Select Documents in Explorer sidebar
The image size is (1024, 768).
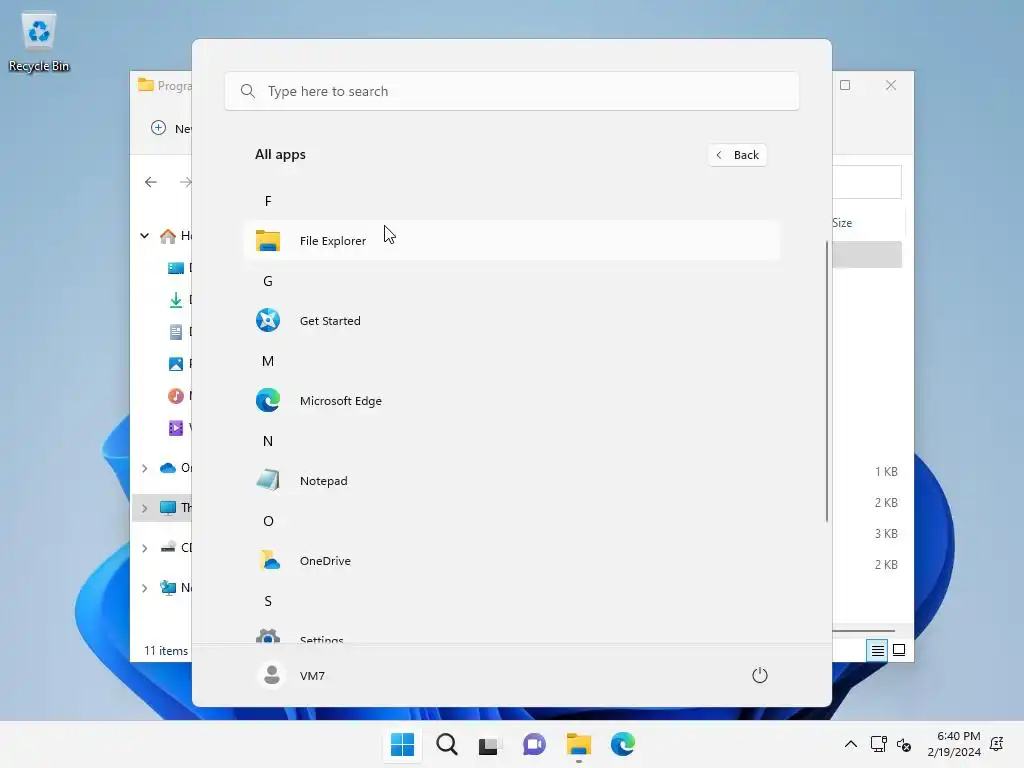coord(179,332)
